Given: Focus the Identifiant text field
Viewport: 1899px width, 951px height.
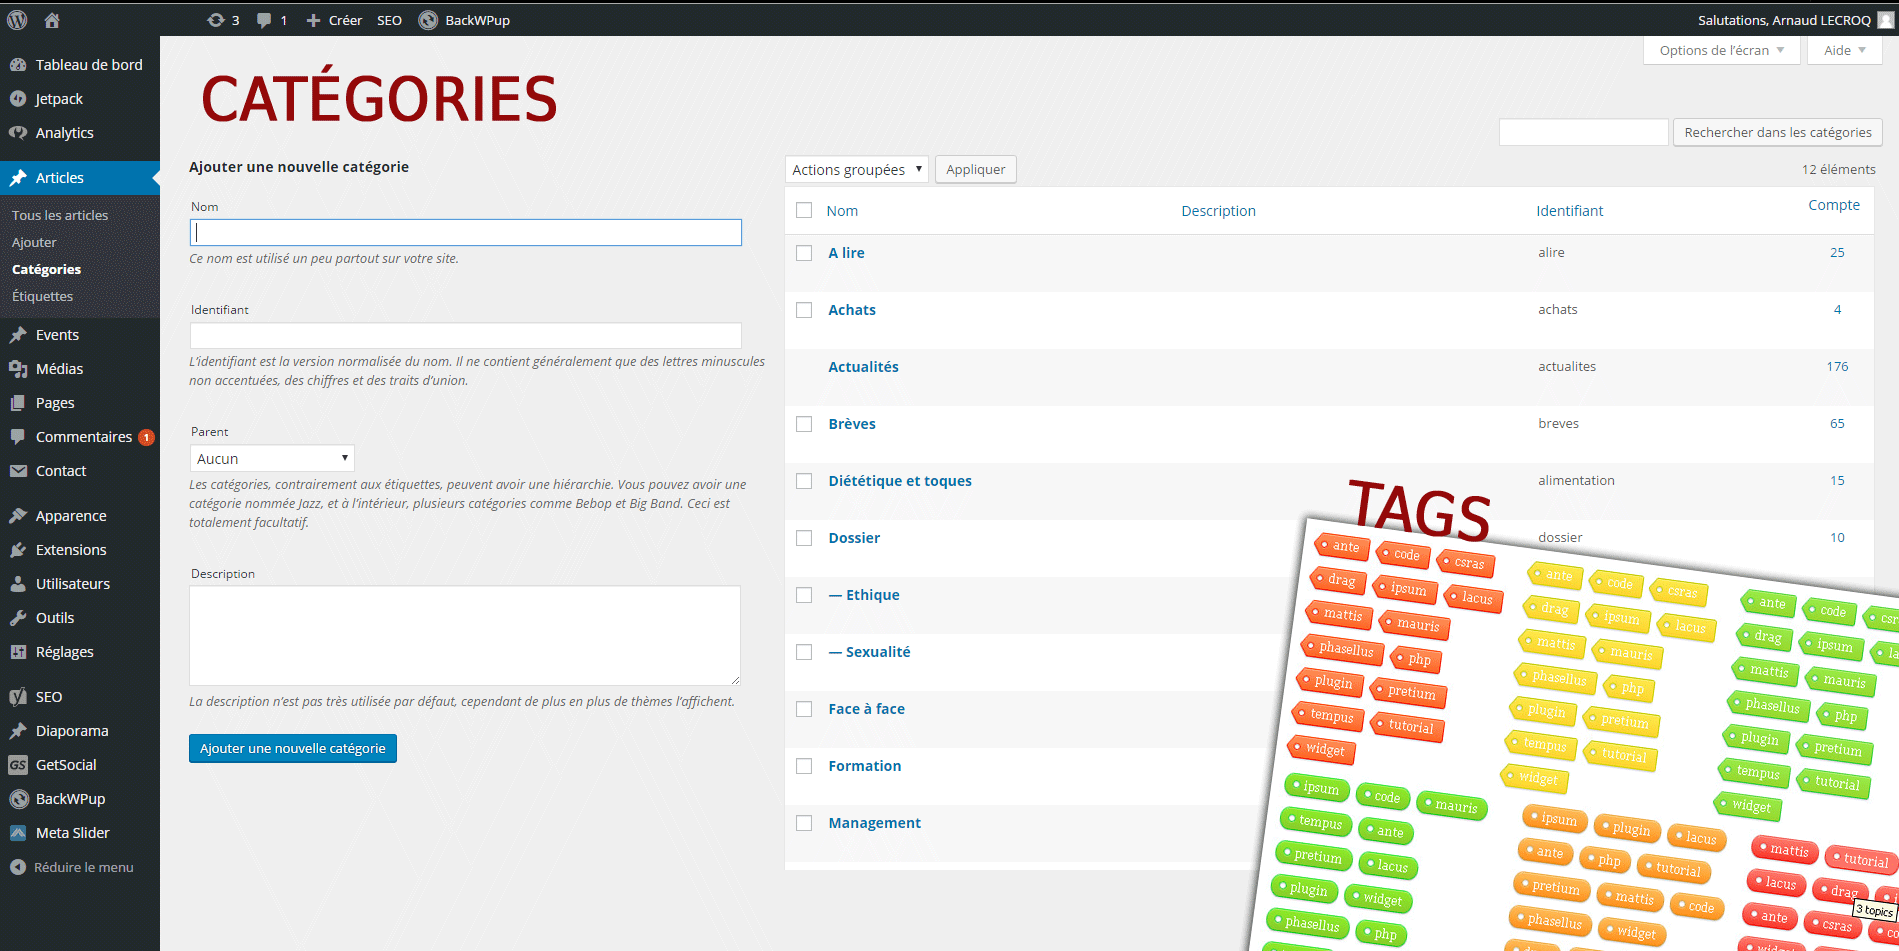Looking at the screenshot, I should 465,336.
